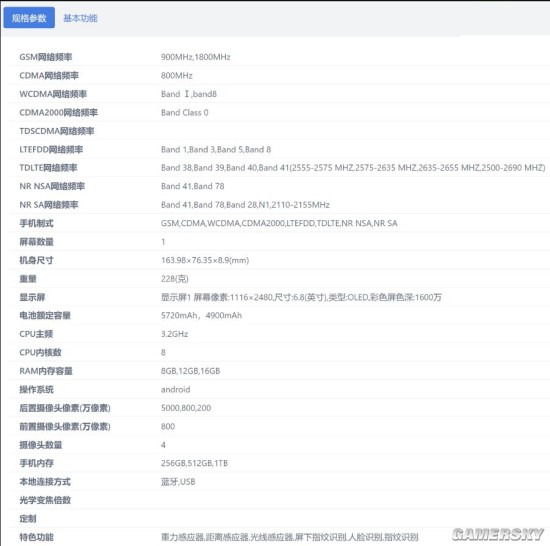Select the 规格参数 tab
Screen dimensions: 550x546
(x=29, y=18)
